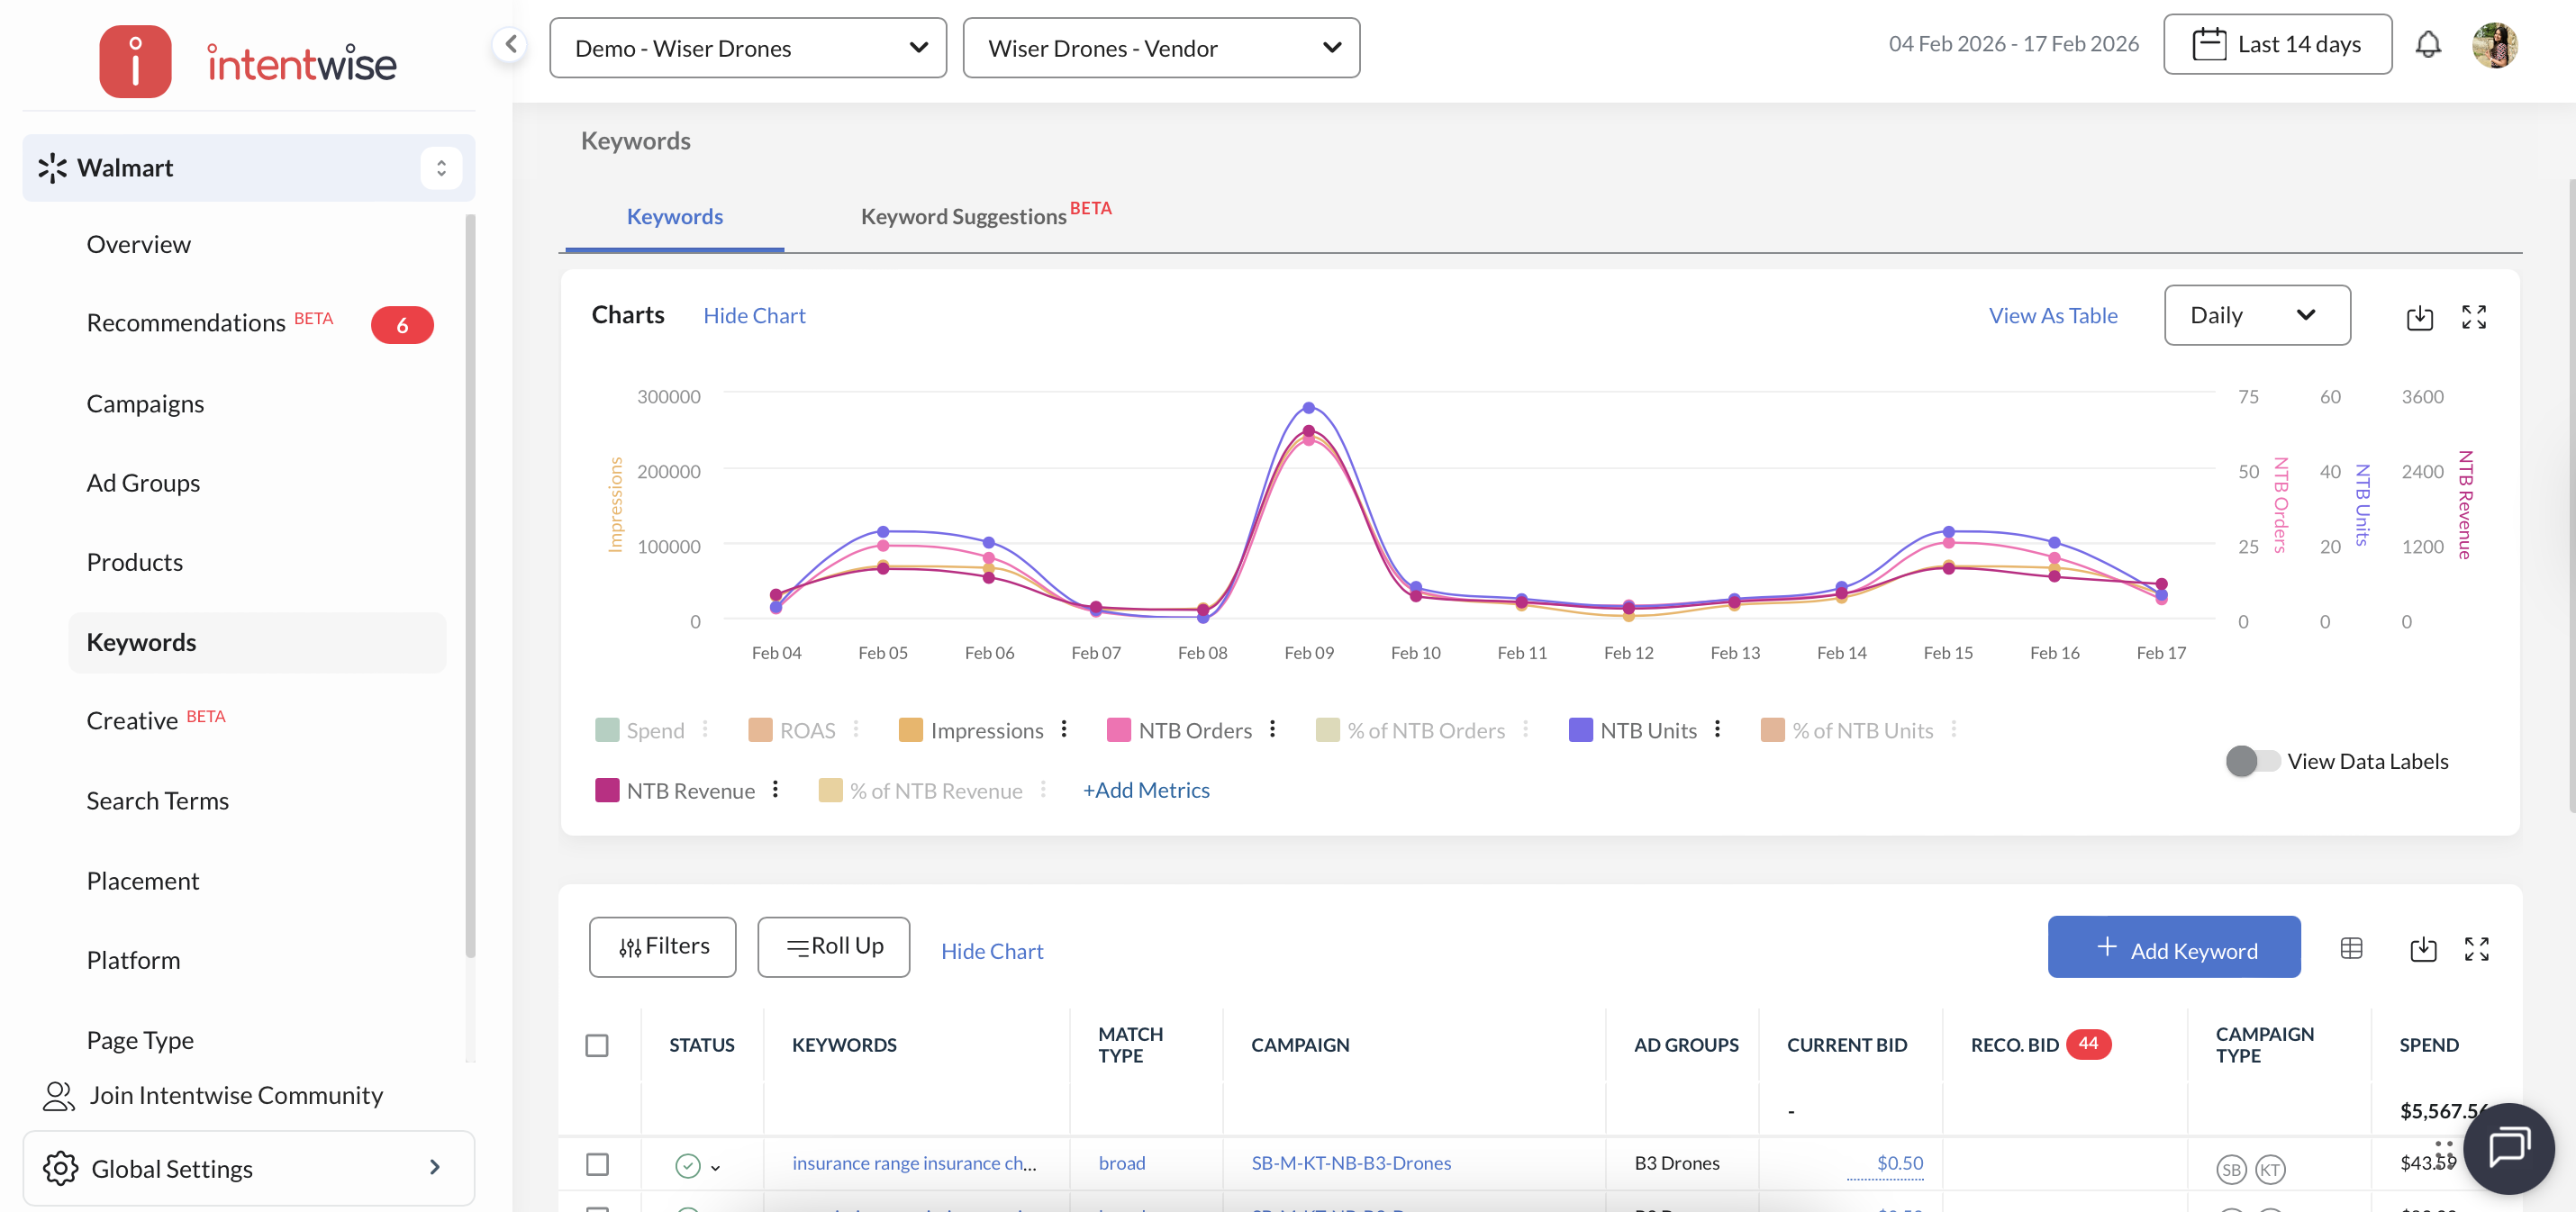Expand the chart to fullscreen
The image size is (2576, 1212).
tap(2473, 317)
